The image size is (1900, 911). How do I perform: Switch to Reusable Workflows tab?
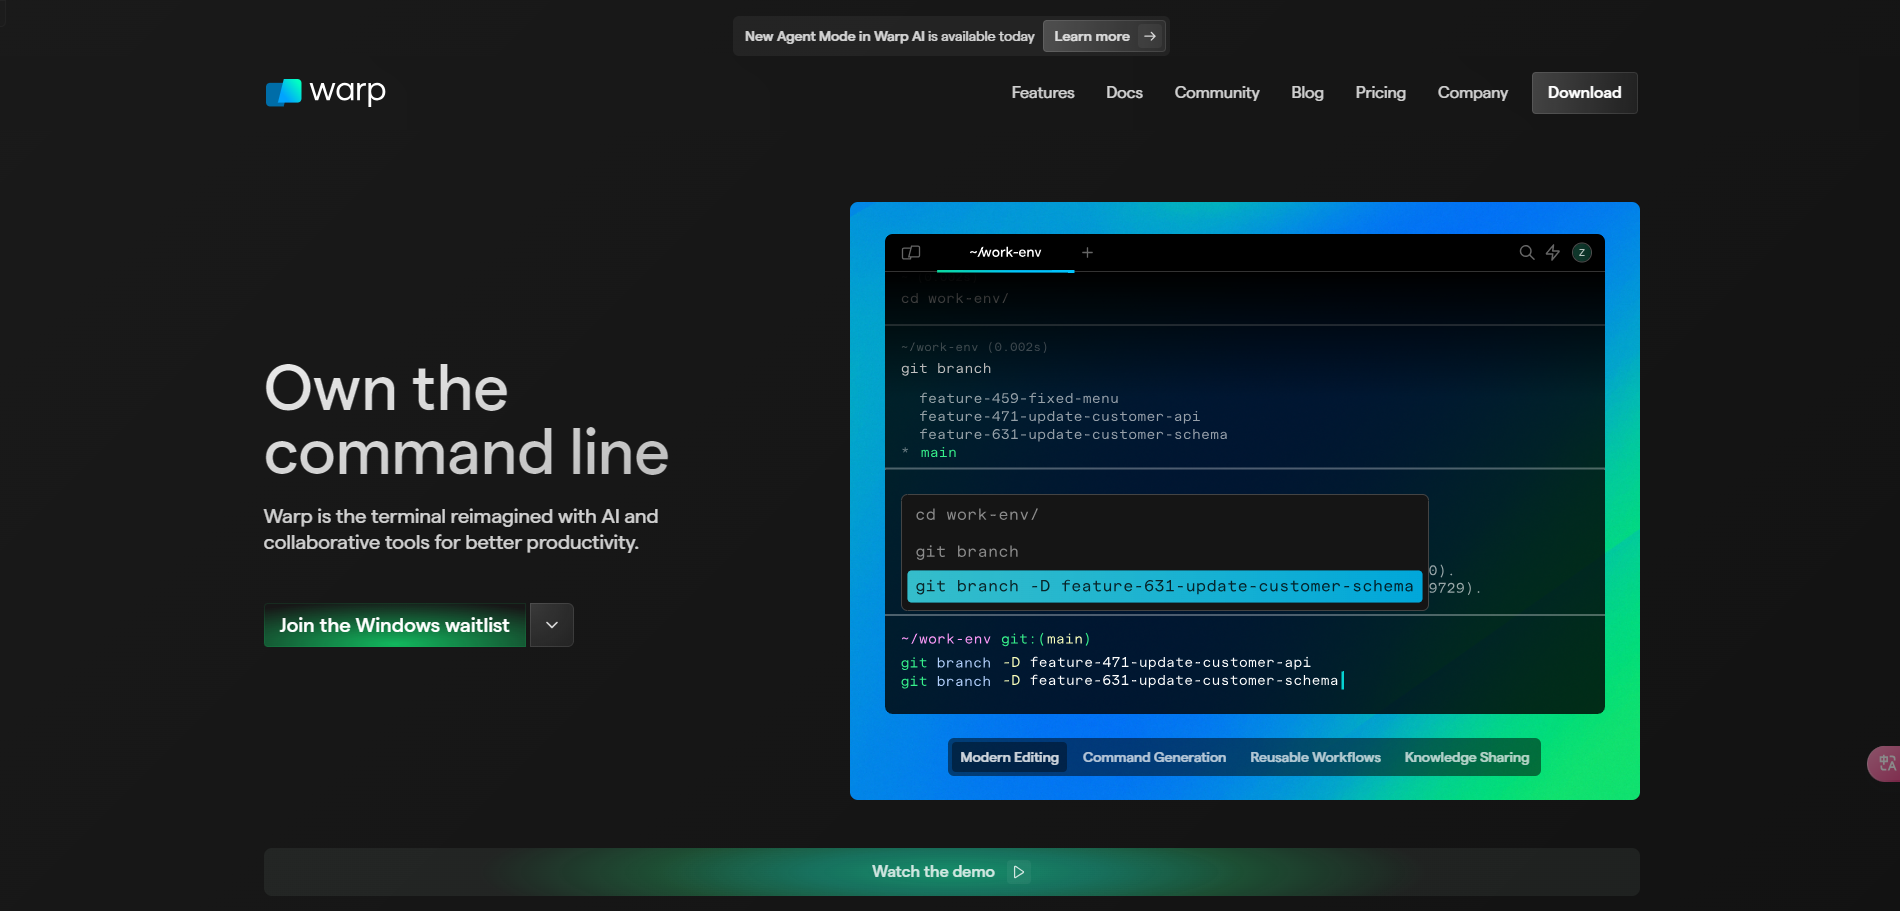click(x=1315, y=757)
